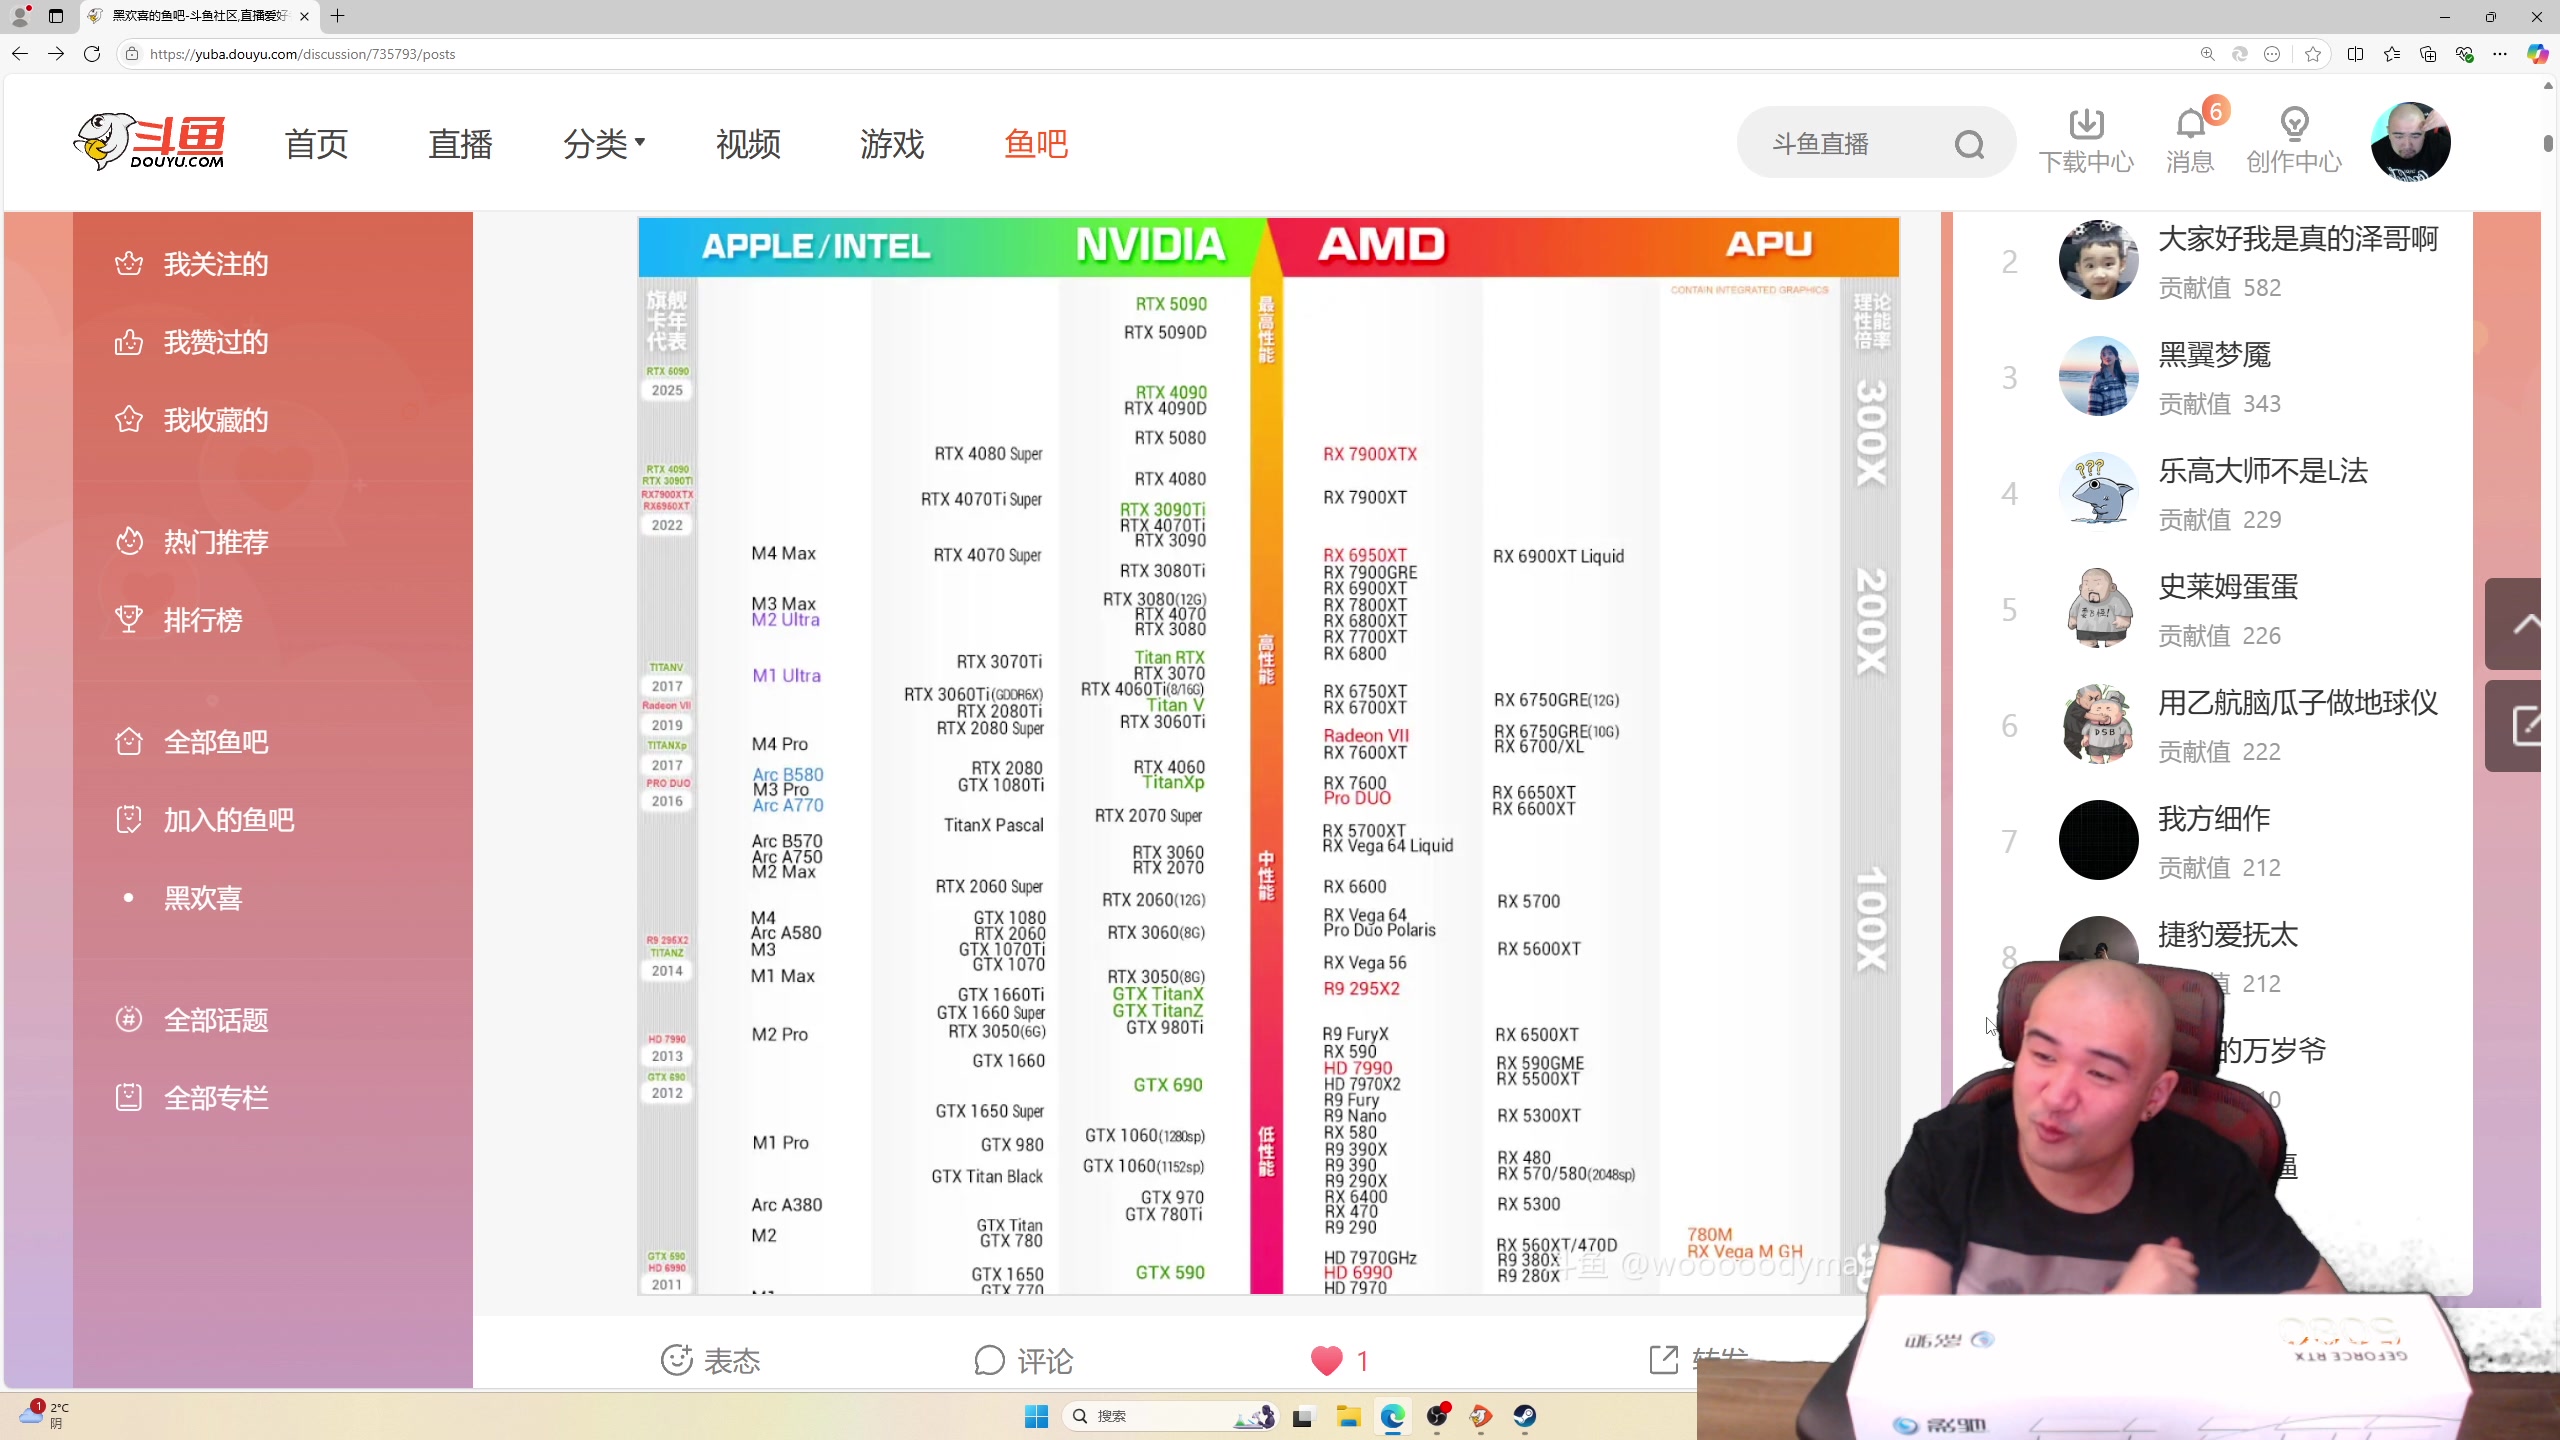Open 全部专栏 in sidebar
The width and height of the screenshot is (2560, 1440).
click(x=216, y=1098)
